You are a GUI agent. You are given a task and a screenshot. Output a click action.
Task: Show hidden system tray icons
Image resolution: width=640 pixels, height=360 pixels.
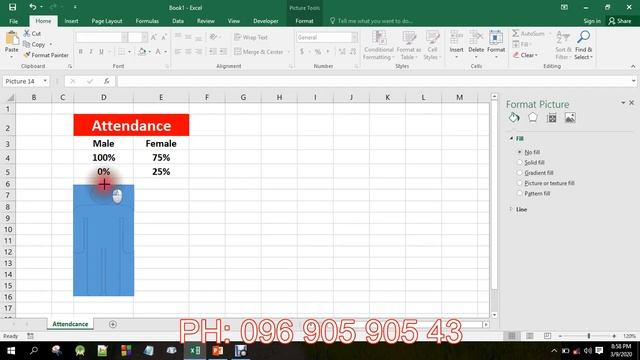pos(554,351)
